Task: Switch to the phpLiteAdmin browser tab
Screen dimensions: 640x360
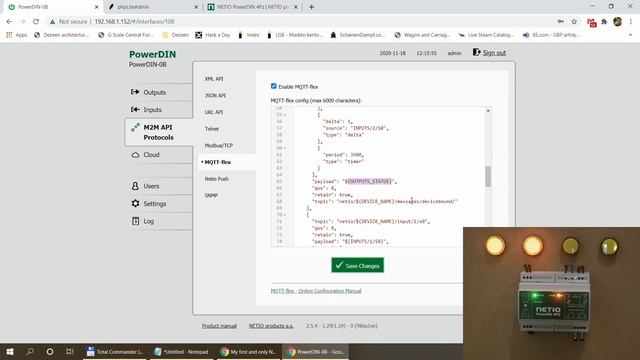Action: point(151,7)
